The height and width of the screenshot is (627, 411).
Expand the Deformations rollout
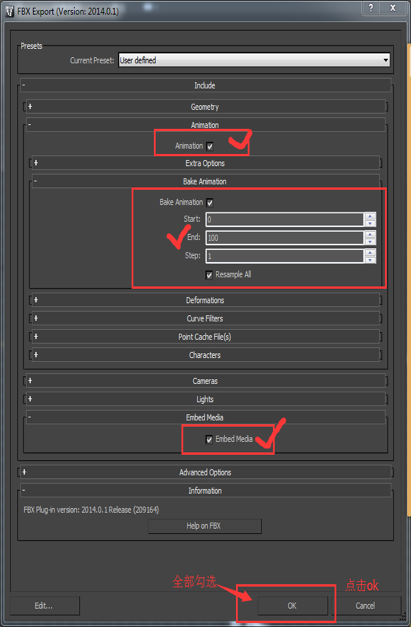[x=205, y=300]
